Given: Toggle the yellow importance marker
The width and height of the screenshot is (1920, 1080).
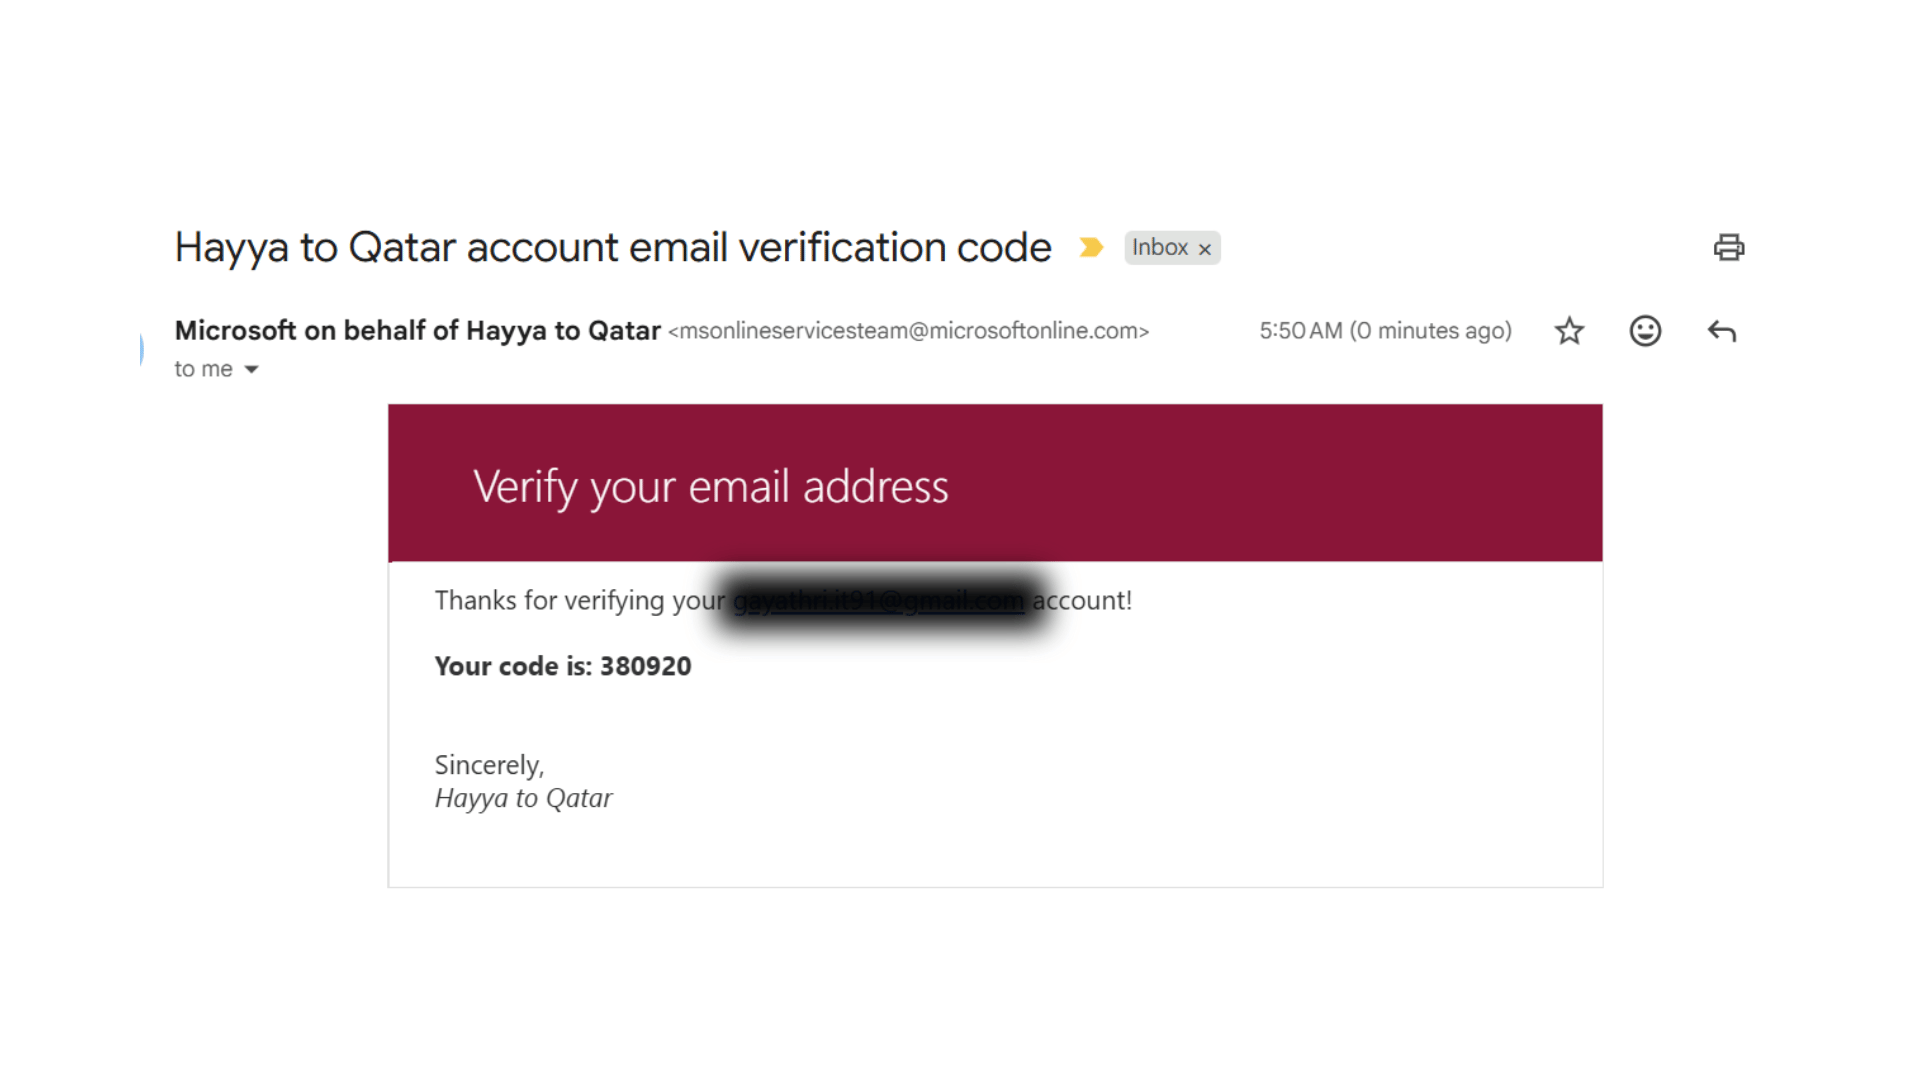Looking at the screenshot, I should [1091, 247].
